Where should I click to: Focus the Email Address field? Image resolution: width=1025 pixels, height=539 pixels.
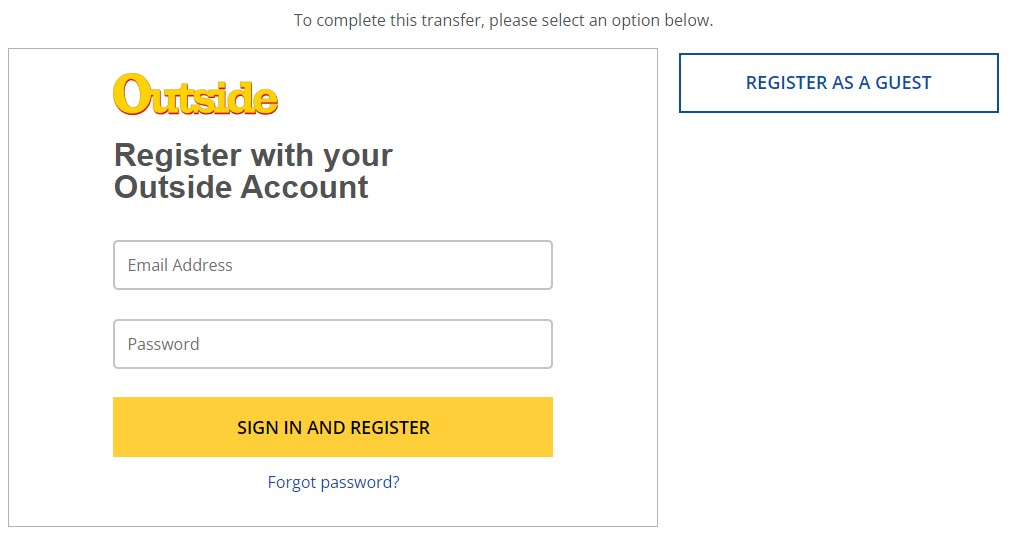pos(333,265)
